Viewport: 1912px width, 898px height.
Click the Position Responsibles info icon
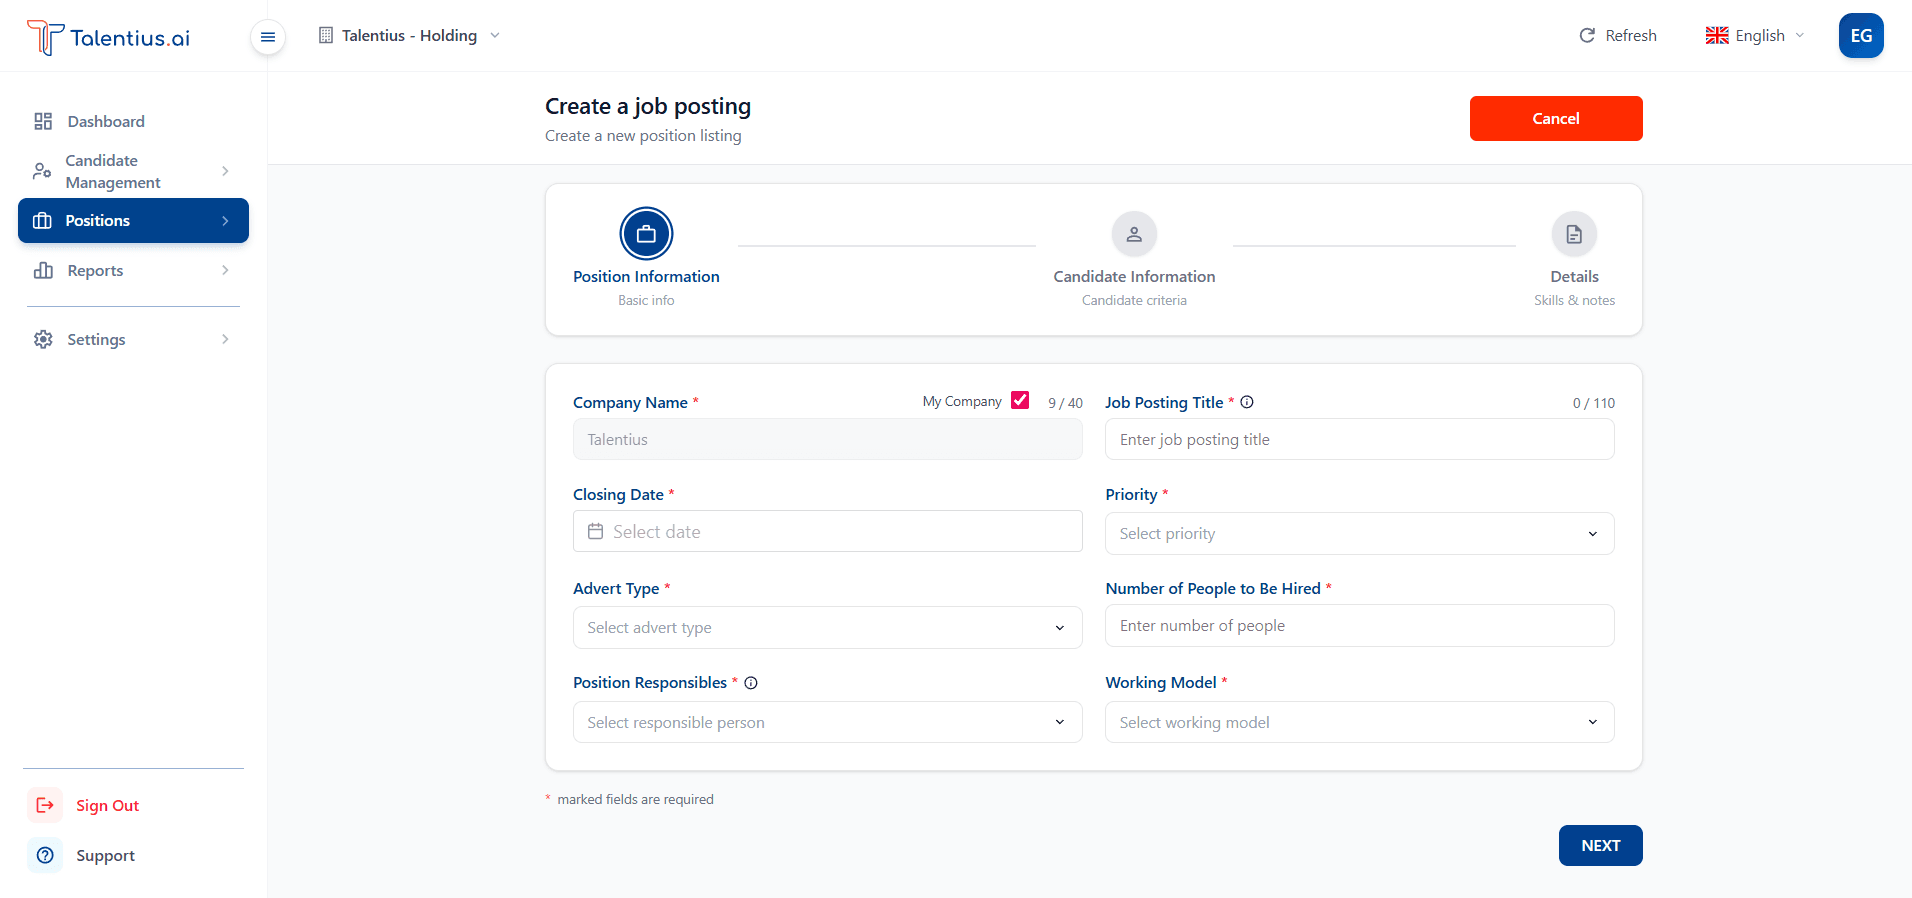coord(751,683)
